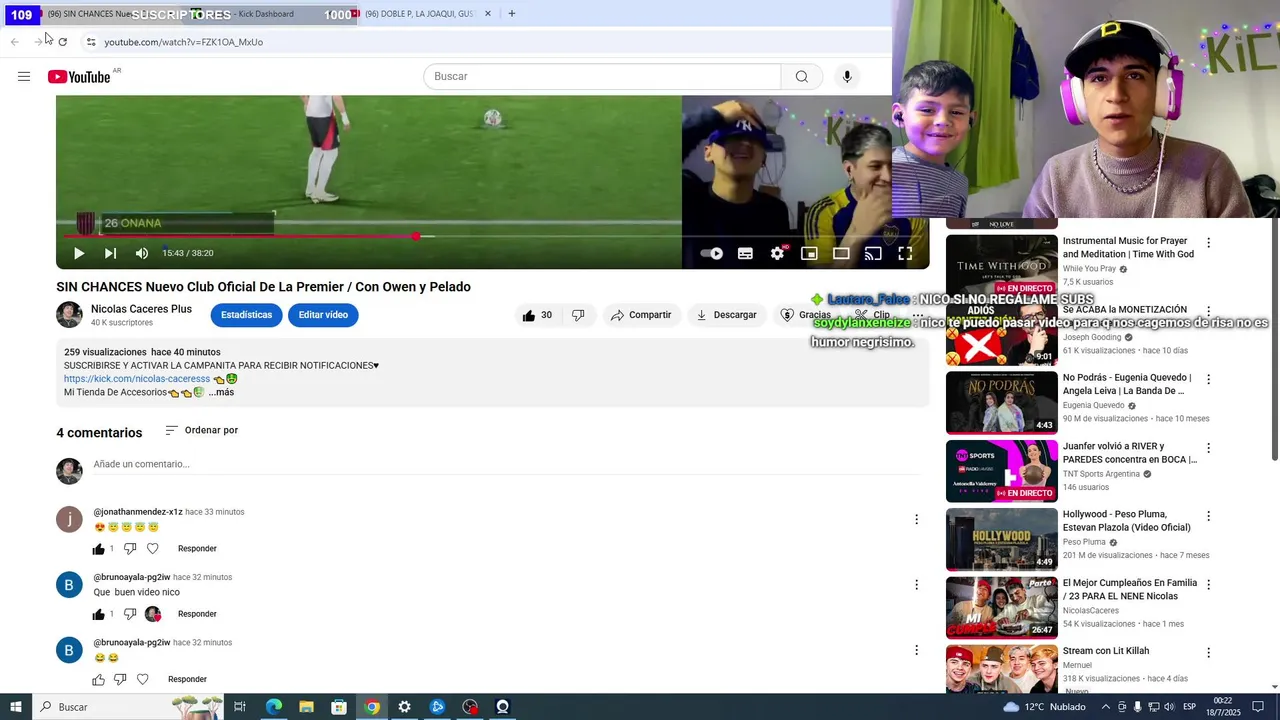Reload the current page

point(63,42)
